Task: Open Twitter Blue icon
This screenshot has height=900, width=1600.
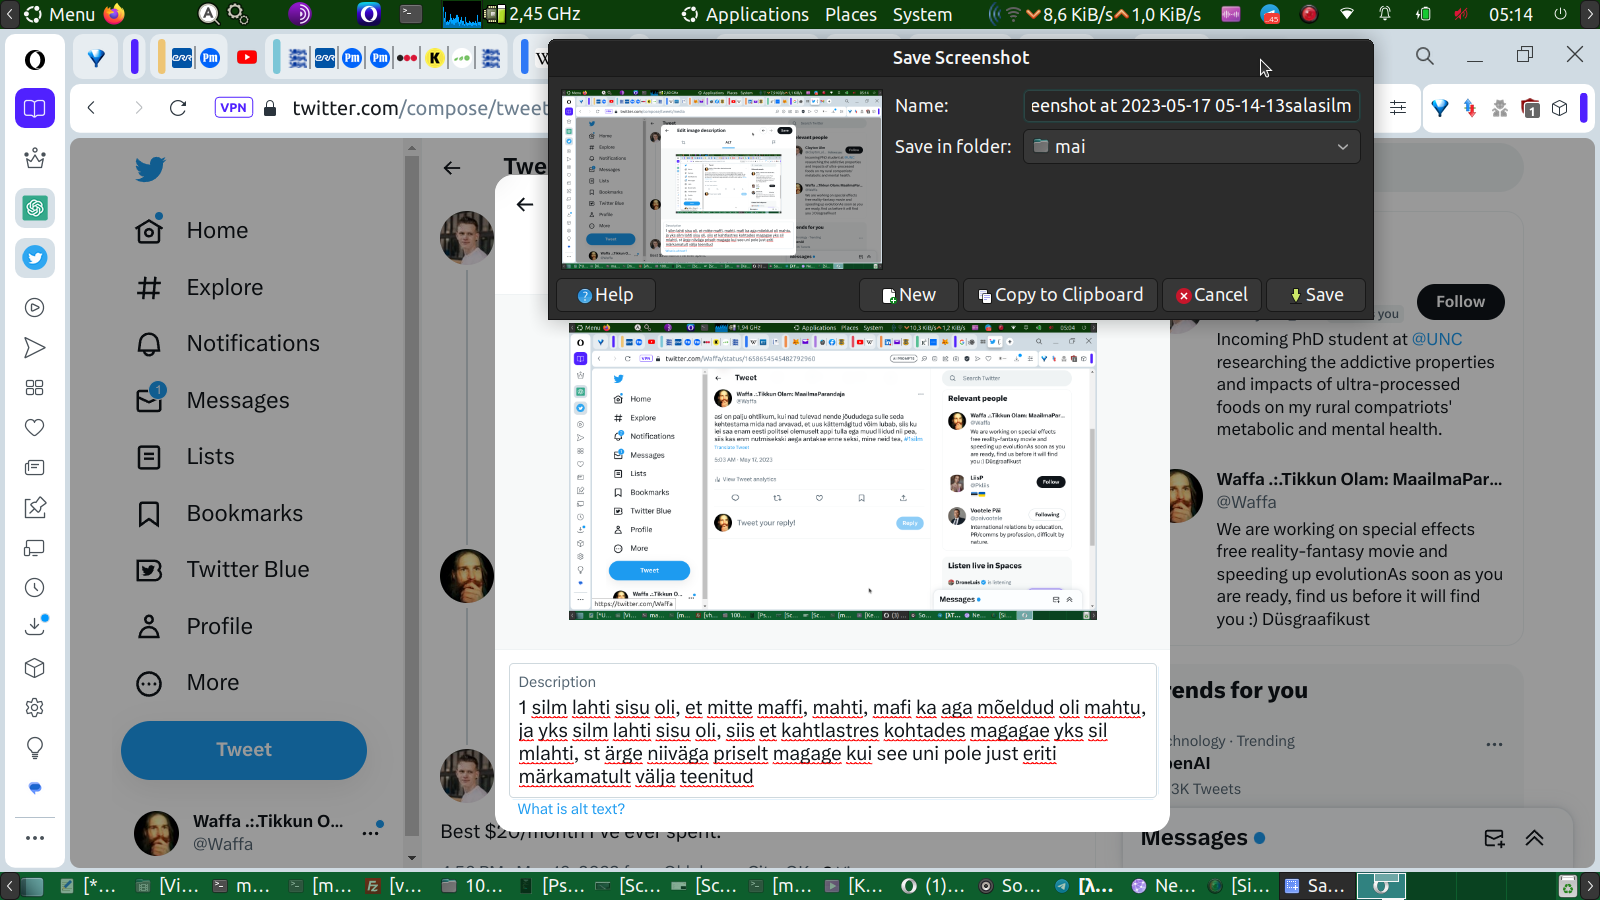Action: coord(149,570)
